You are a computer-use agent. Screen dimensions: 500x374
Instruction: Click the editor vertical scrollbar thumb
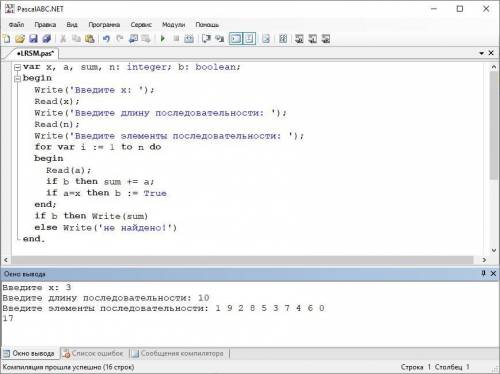(x=494, y=125)
